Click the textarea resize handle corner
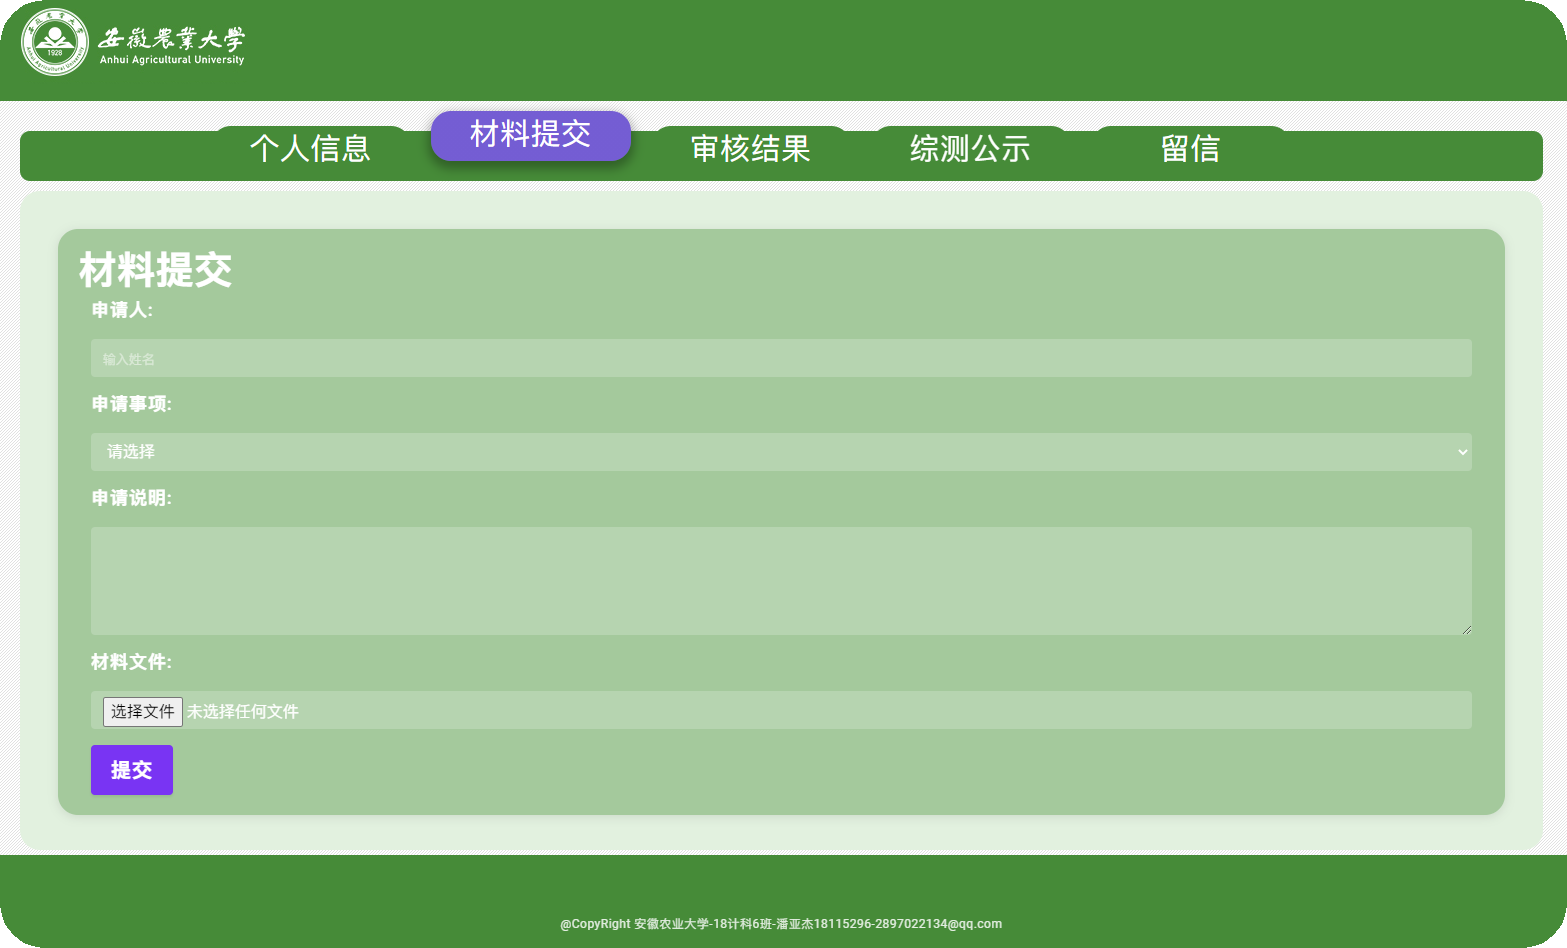 pyautogui.click(x=1466, y=628)
